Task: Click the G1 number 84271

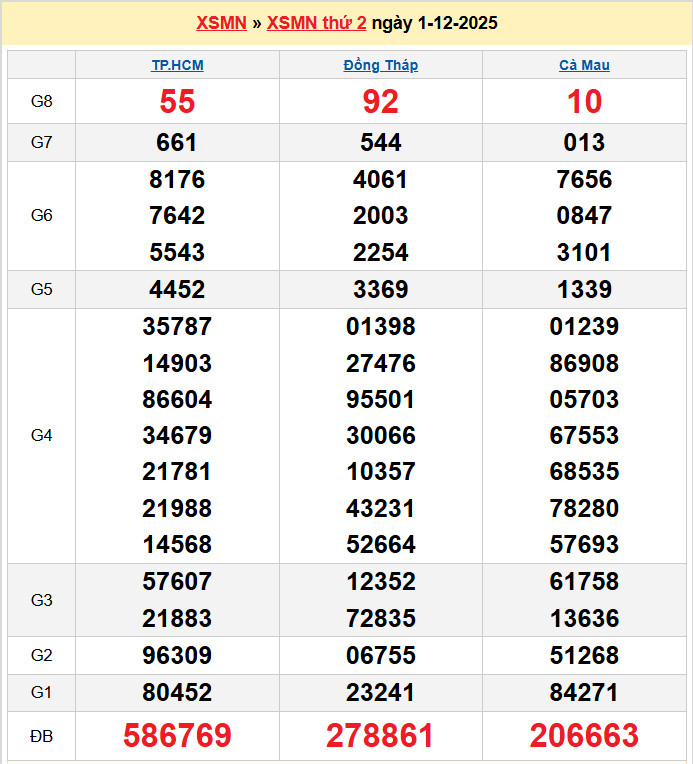Action: 584,692
